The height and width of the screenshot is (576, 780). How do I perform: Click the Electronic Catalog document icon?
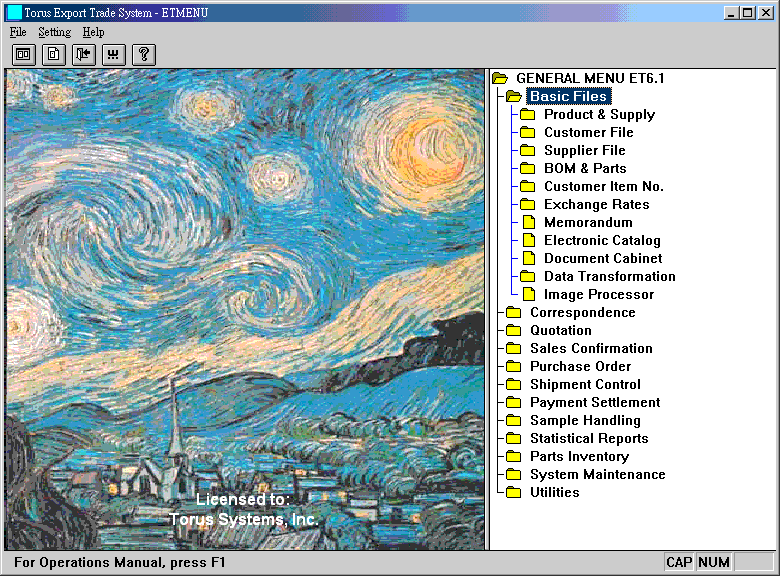[529, 240]
